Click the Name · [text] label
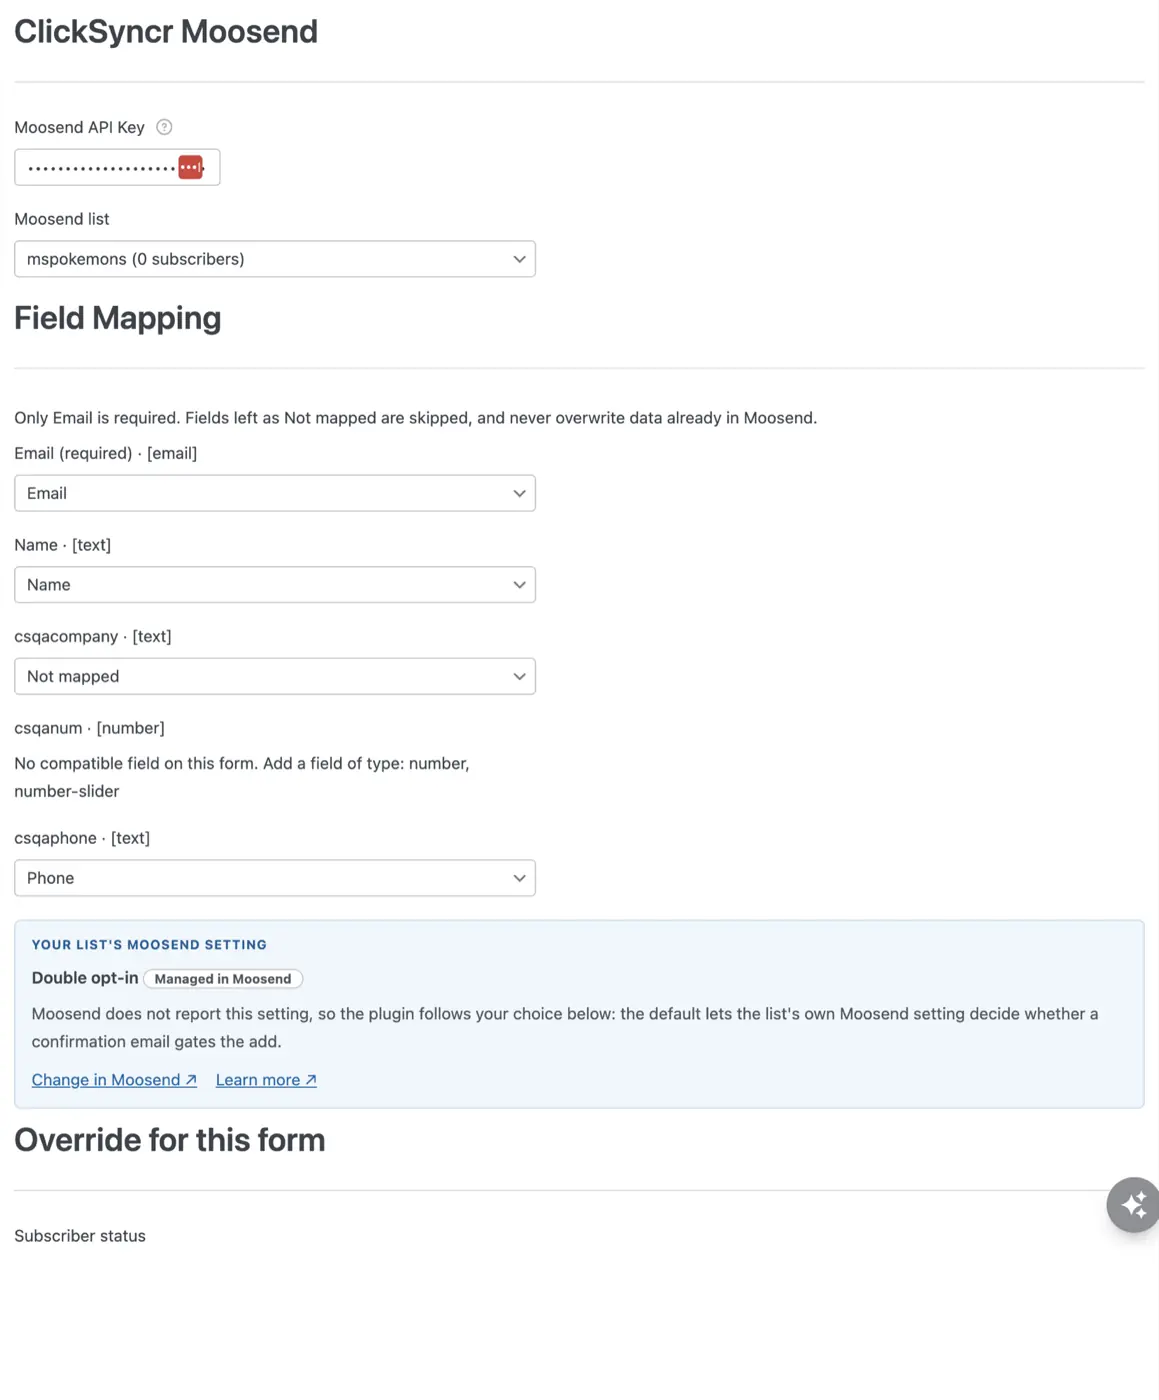This screenshot has height=1400, width=1159. (62, 545)
